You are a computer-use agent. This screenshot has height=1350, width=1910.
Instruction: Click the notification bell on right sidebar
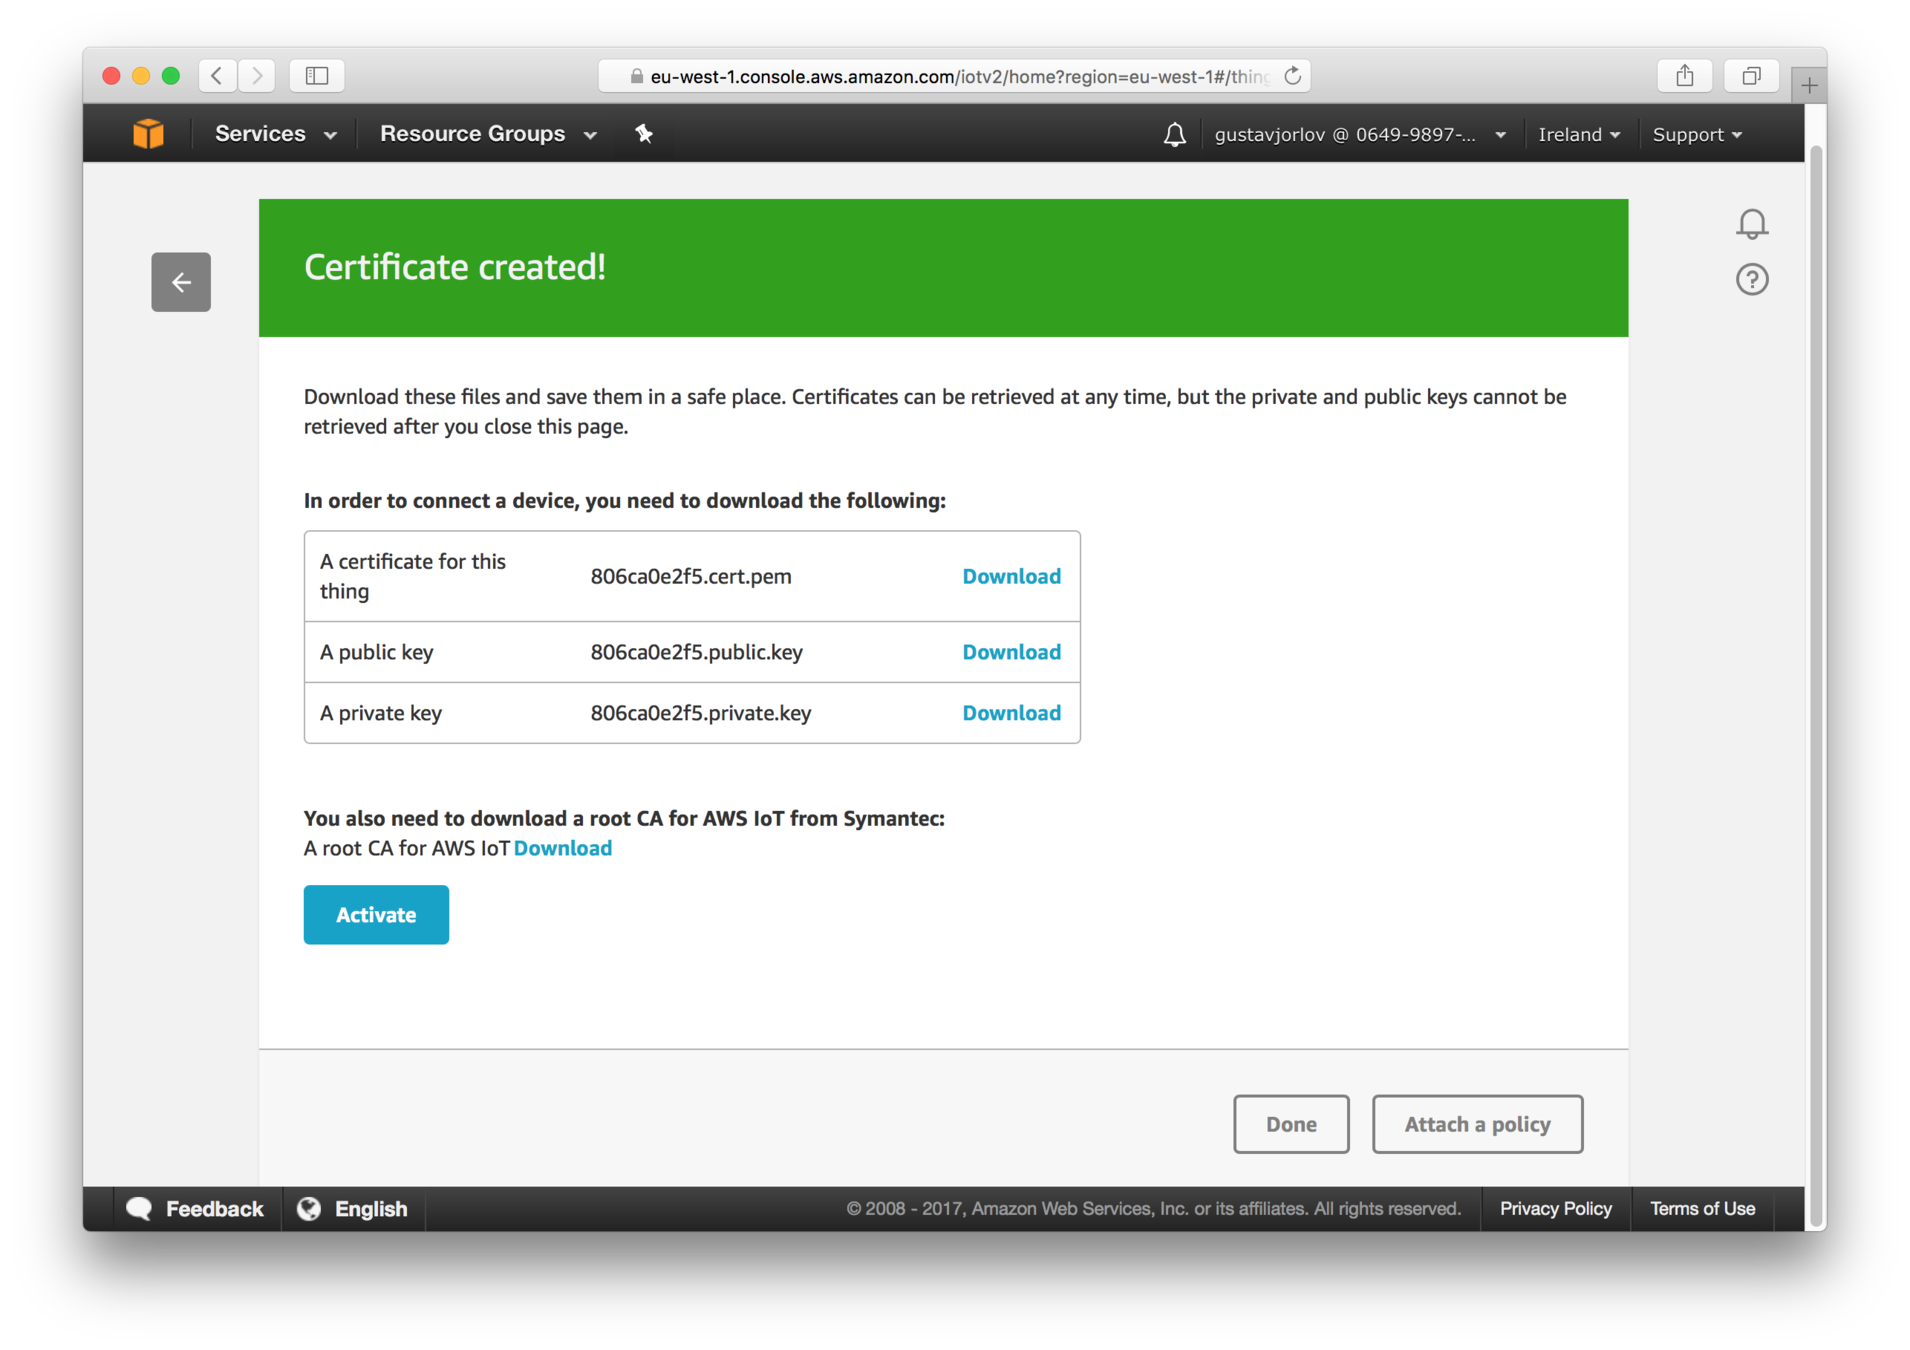point(1751,224)
